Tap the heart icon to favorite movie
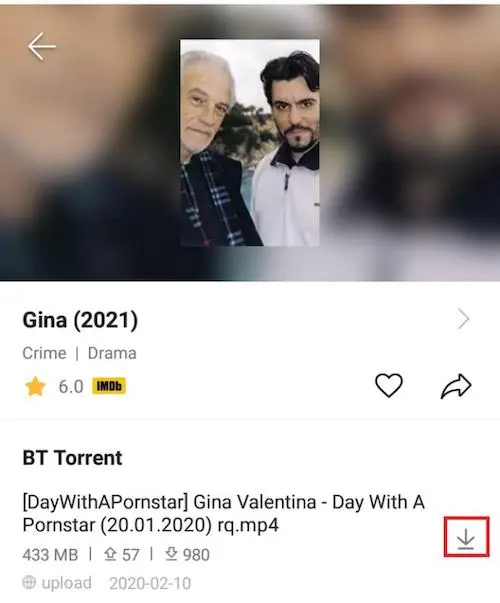 pos(389,385)
